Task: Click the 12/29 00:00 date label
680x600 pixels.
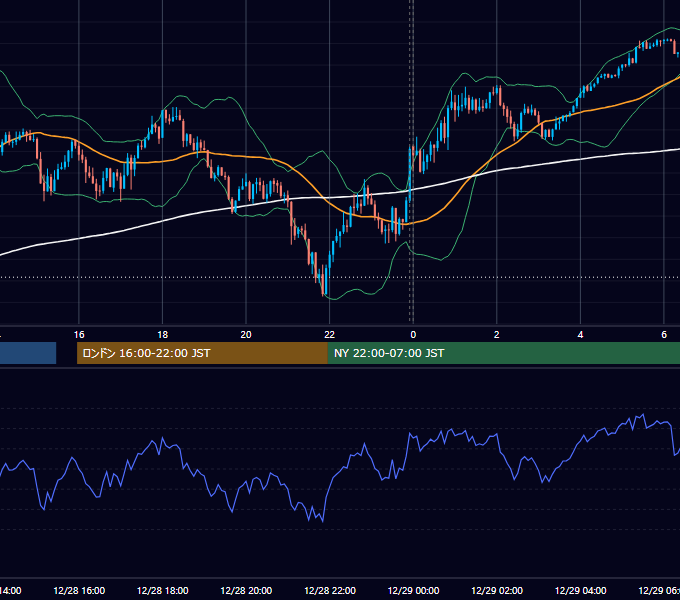Action: (413, 590)
